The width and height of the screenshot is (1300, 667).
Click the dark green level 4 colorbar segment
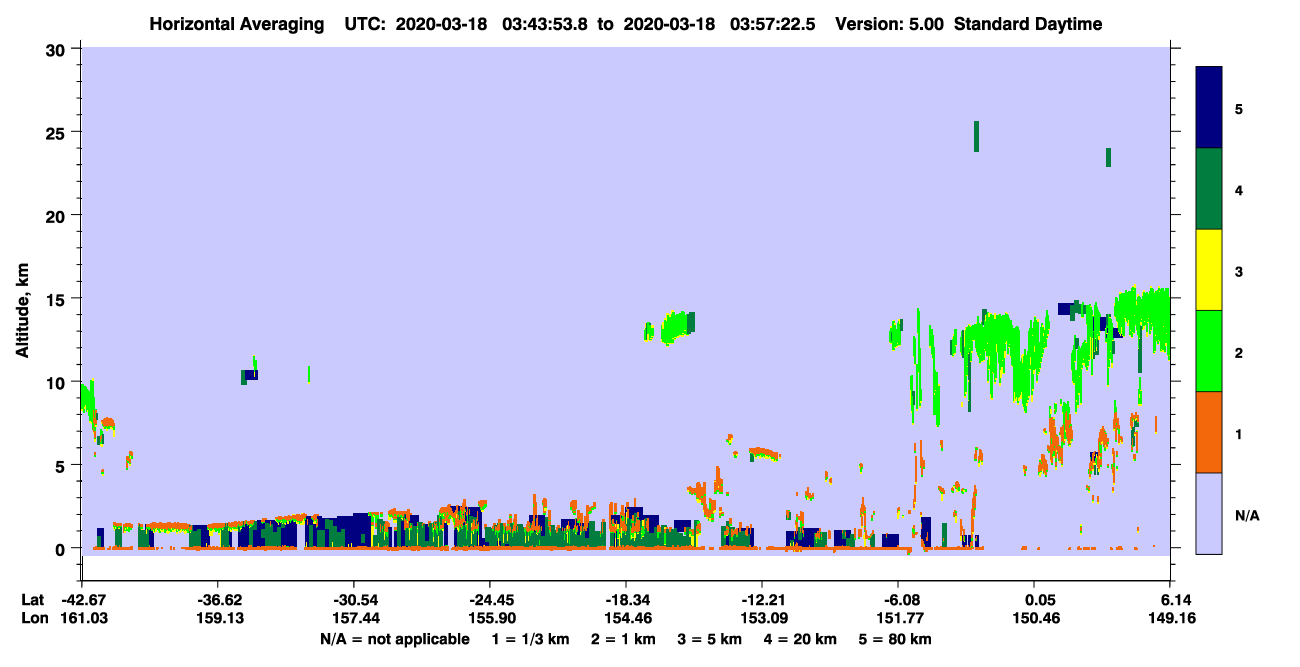pyautogui.click(x=1209, y=189)
